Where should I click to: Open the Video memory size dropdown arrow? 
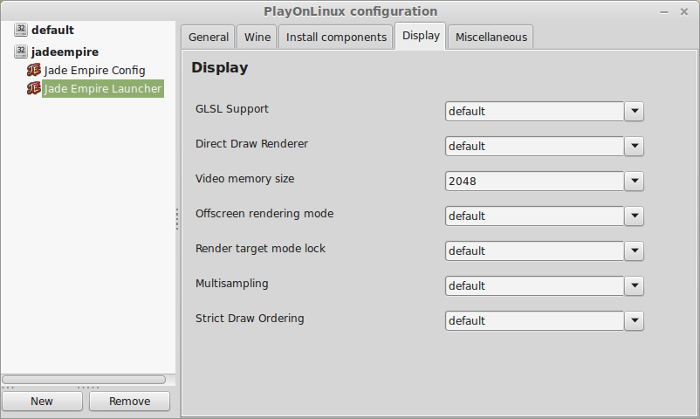[634, 181]
